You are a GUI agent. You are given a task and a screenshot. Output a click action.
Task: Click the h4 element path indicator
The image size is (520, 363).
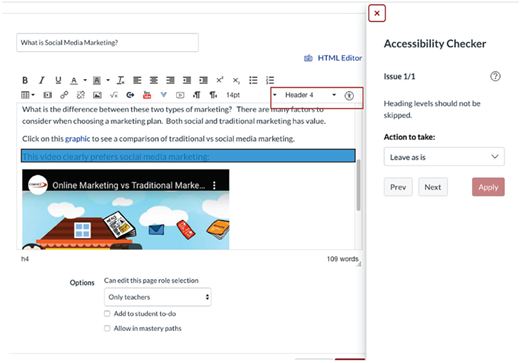25,259
